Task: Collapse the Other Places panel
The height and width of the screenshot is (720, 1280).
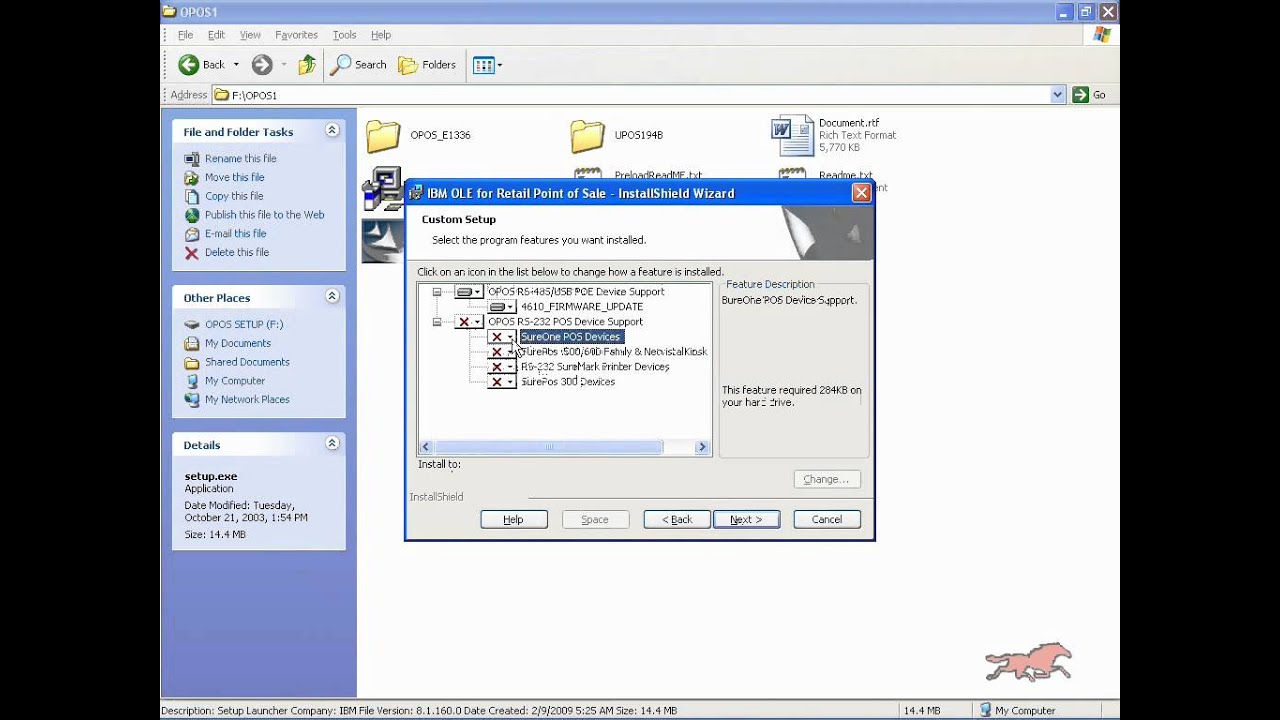Action: point(332,297)
